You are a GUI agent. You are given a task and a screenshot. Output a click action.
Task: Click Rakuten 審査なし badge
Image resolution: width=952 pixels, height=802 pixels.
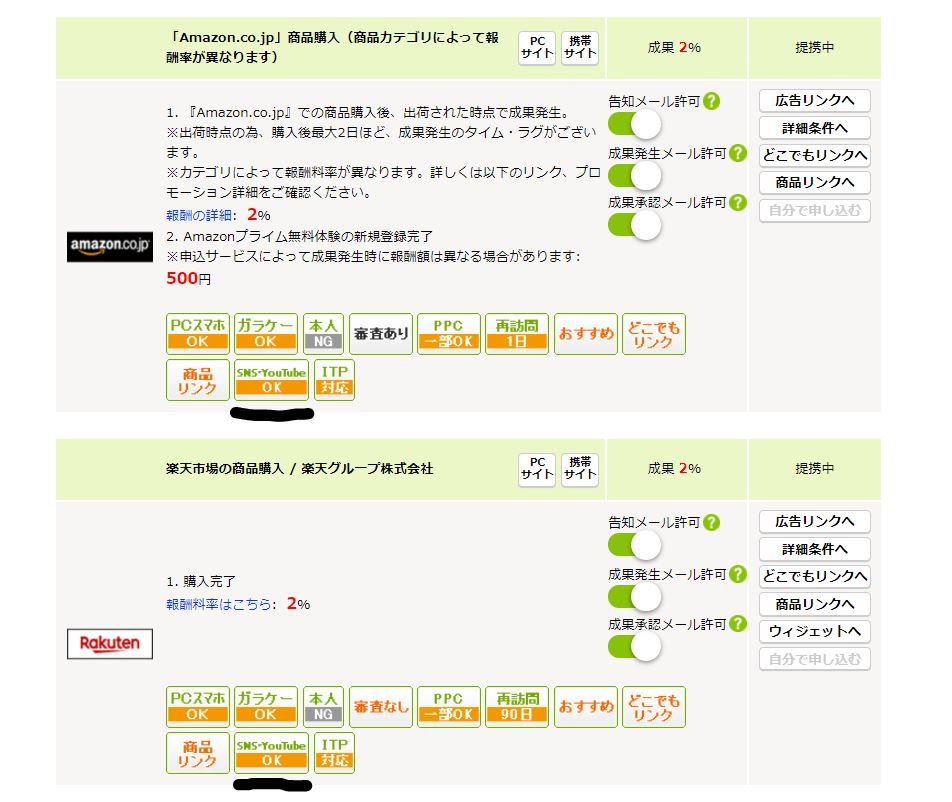click(x=381, y=707)
